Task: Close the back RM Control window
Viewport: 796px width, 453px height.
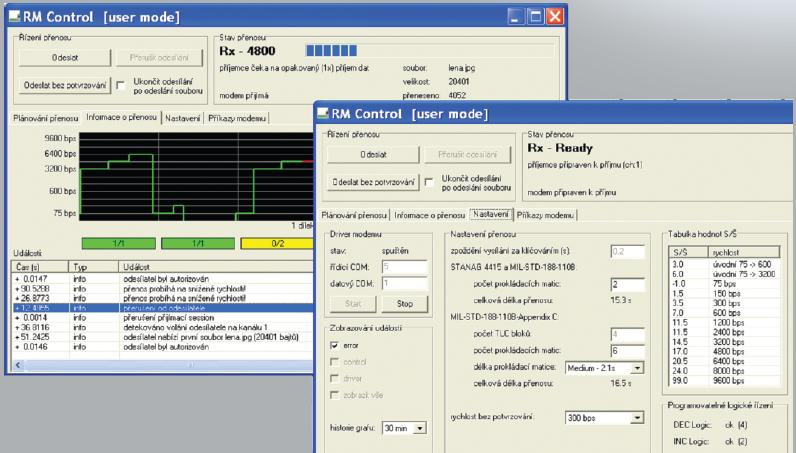Action: pyautogui.click(x=555, y=16)
